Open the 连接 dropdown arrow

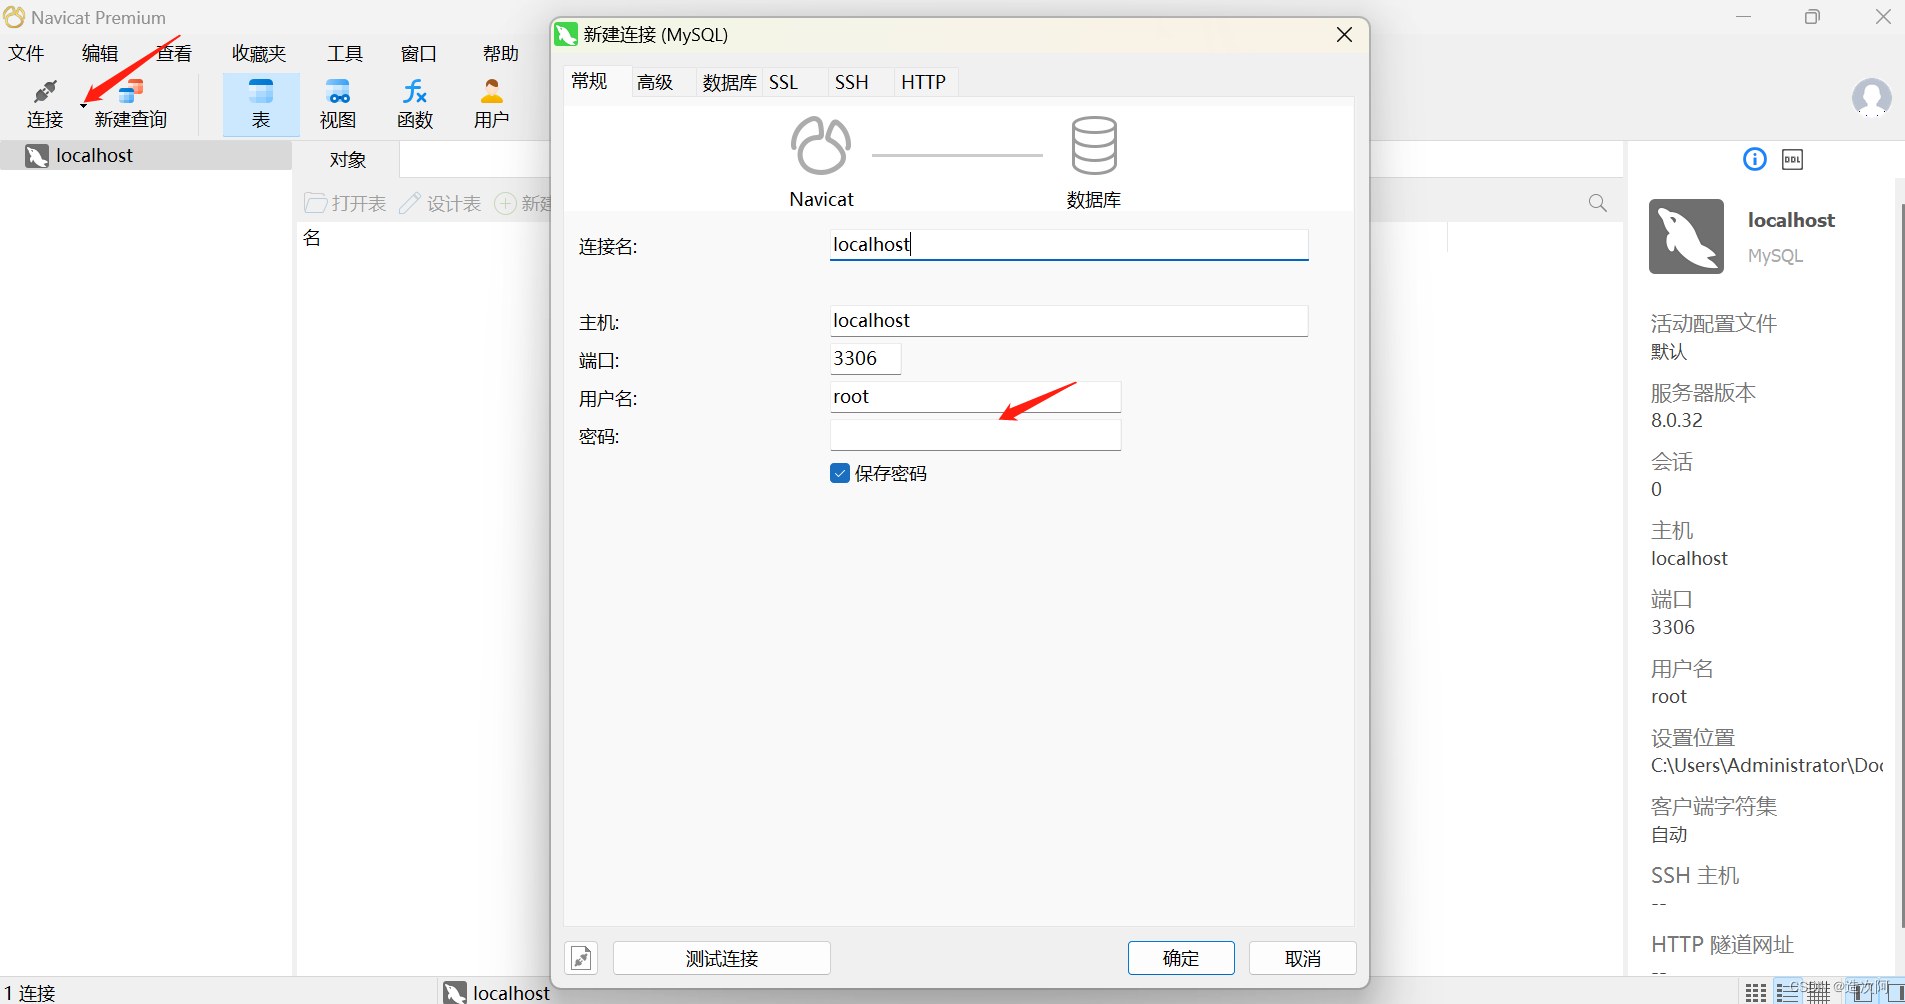point(83,104)
